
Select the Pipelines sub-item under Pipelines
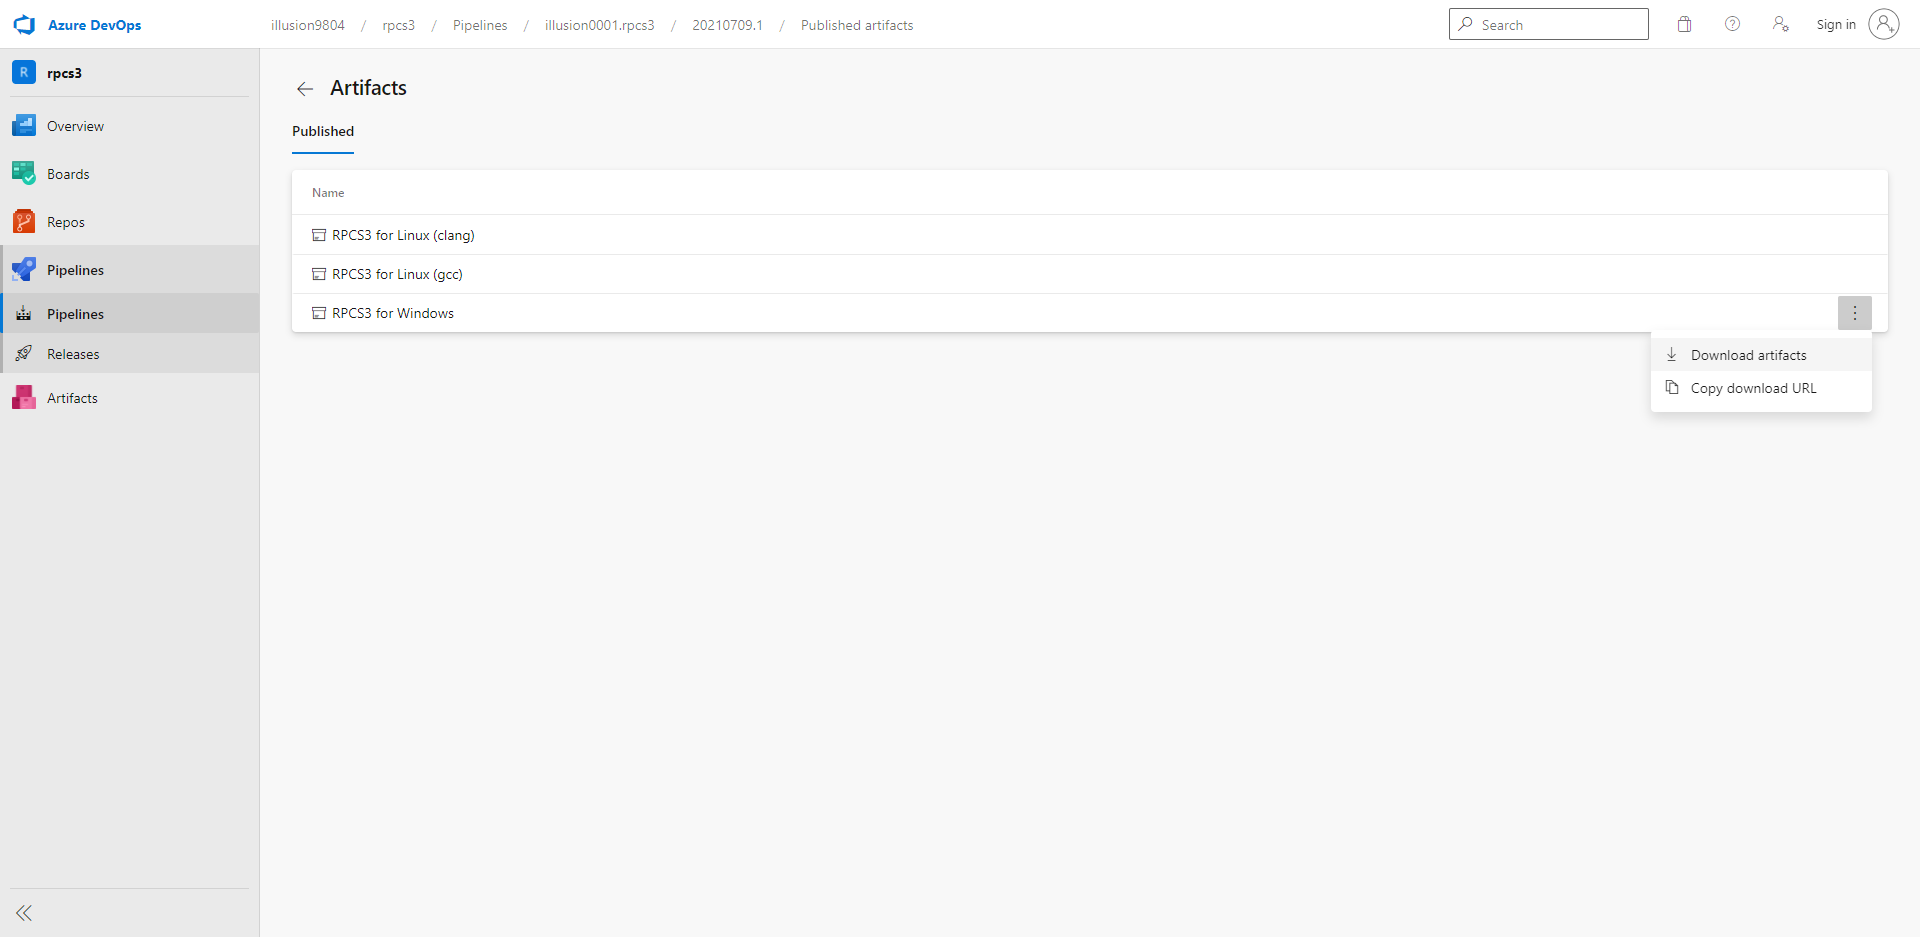pos(130,314)
